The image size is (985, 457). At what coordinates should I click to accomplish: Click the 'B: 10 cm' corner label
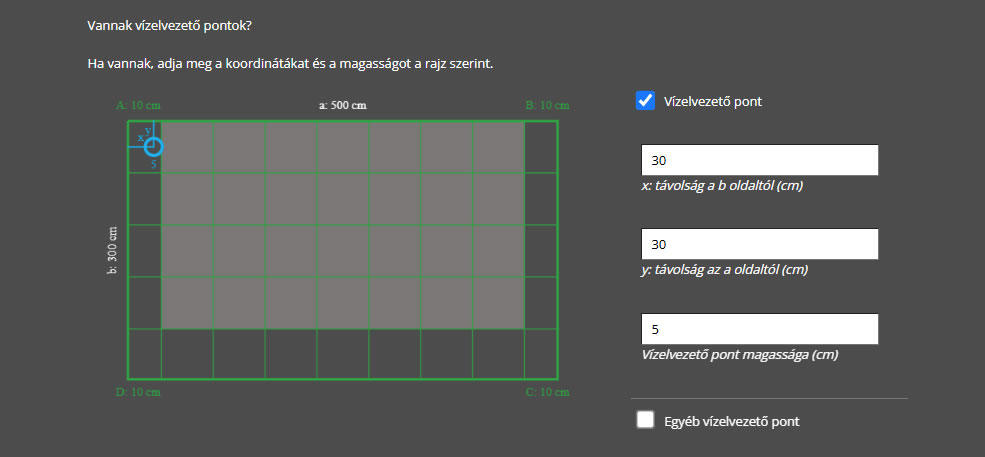pyautogui.click(x=547, y=106)
